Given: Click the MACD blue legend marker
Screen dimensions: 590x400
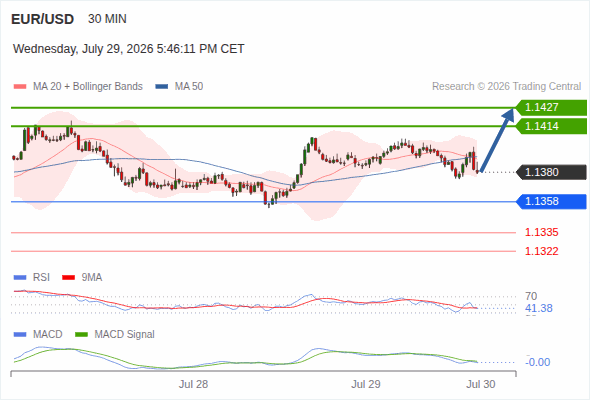Looking at the screenshot, I should click(x=20, y=335).
